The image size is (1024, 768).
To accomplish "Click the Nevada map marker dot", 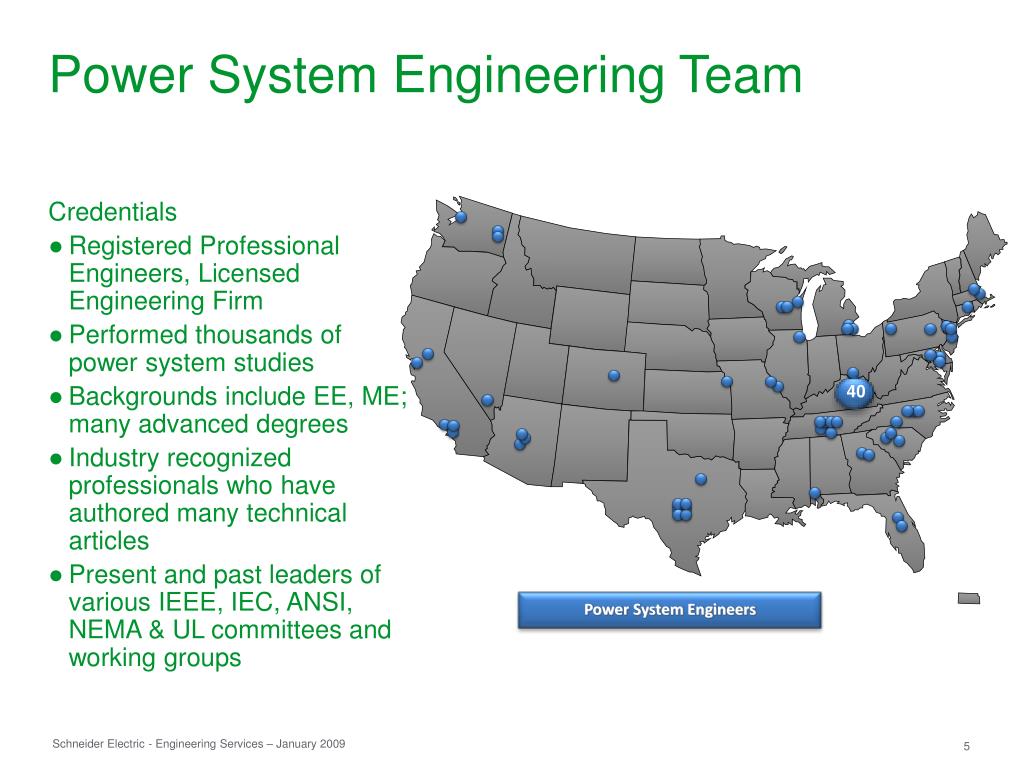I will point(487,400).
